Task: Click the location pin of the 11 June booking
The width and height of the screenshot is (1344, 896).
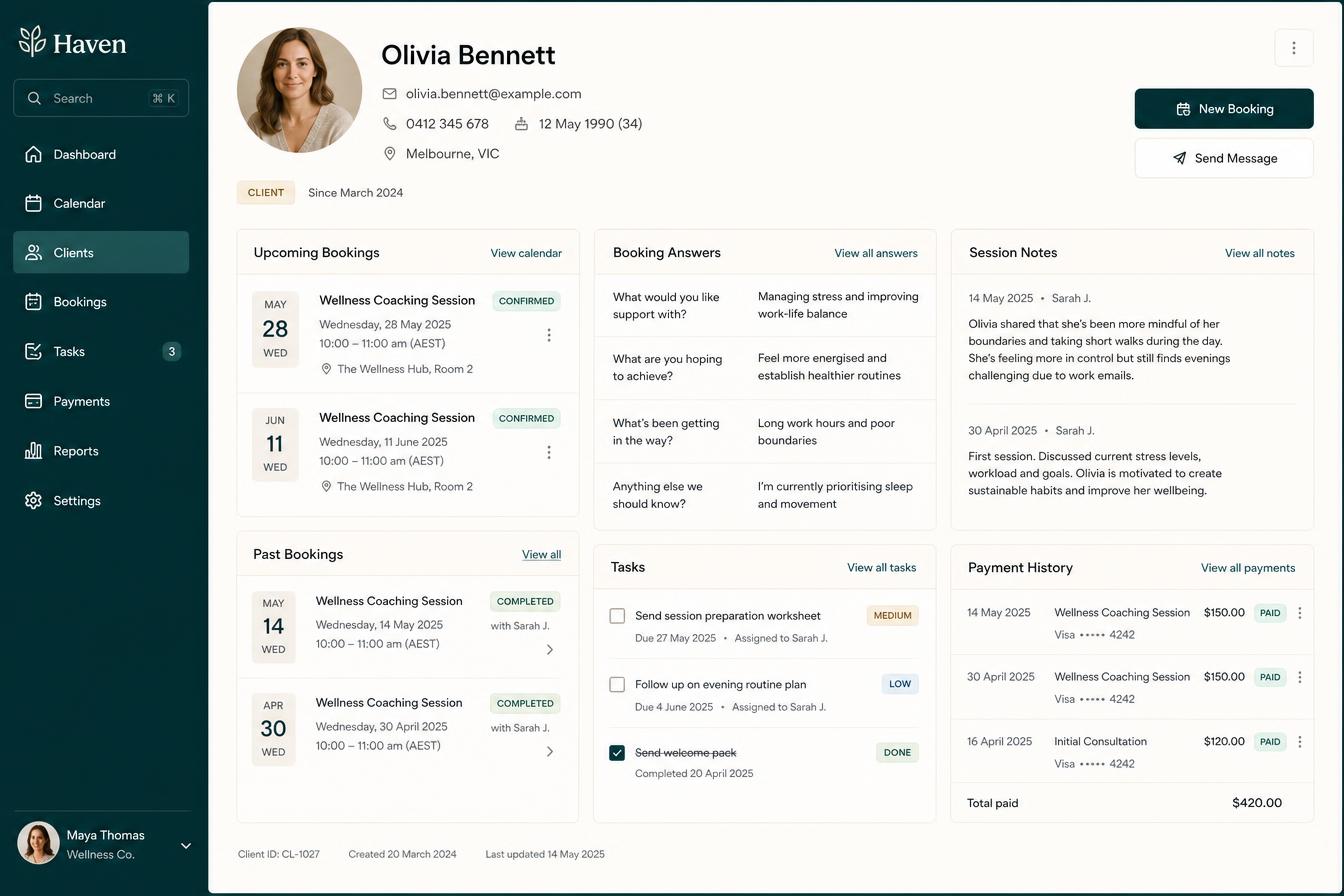Action: pos(326,487)
